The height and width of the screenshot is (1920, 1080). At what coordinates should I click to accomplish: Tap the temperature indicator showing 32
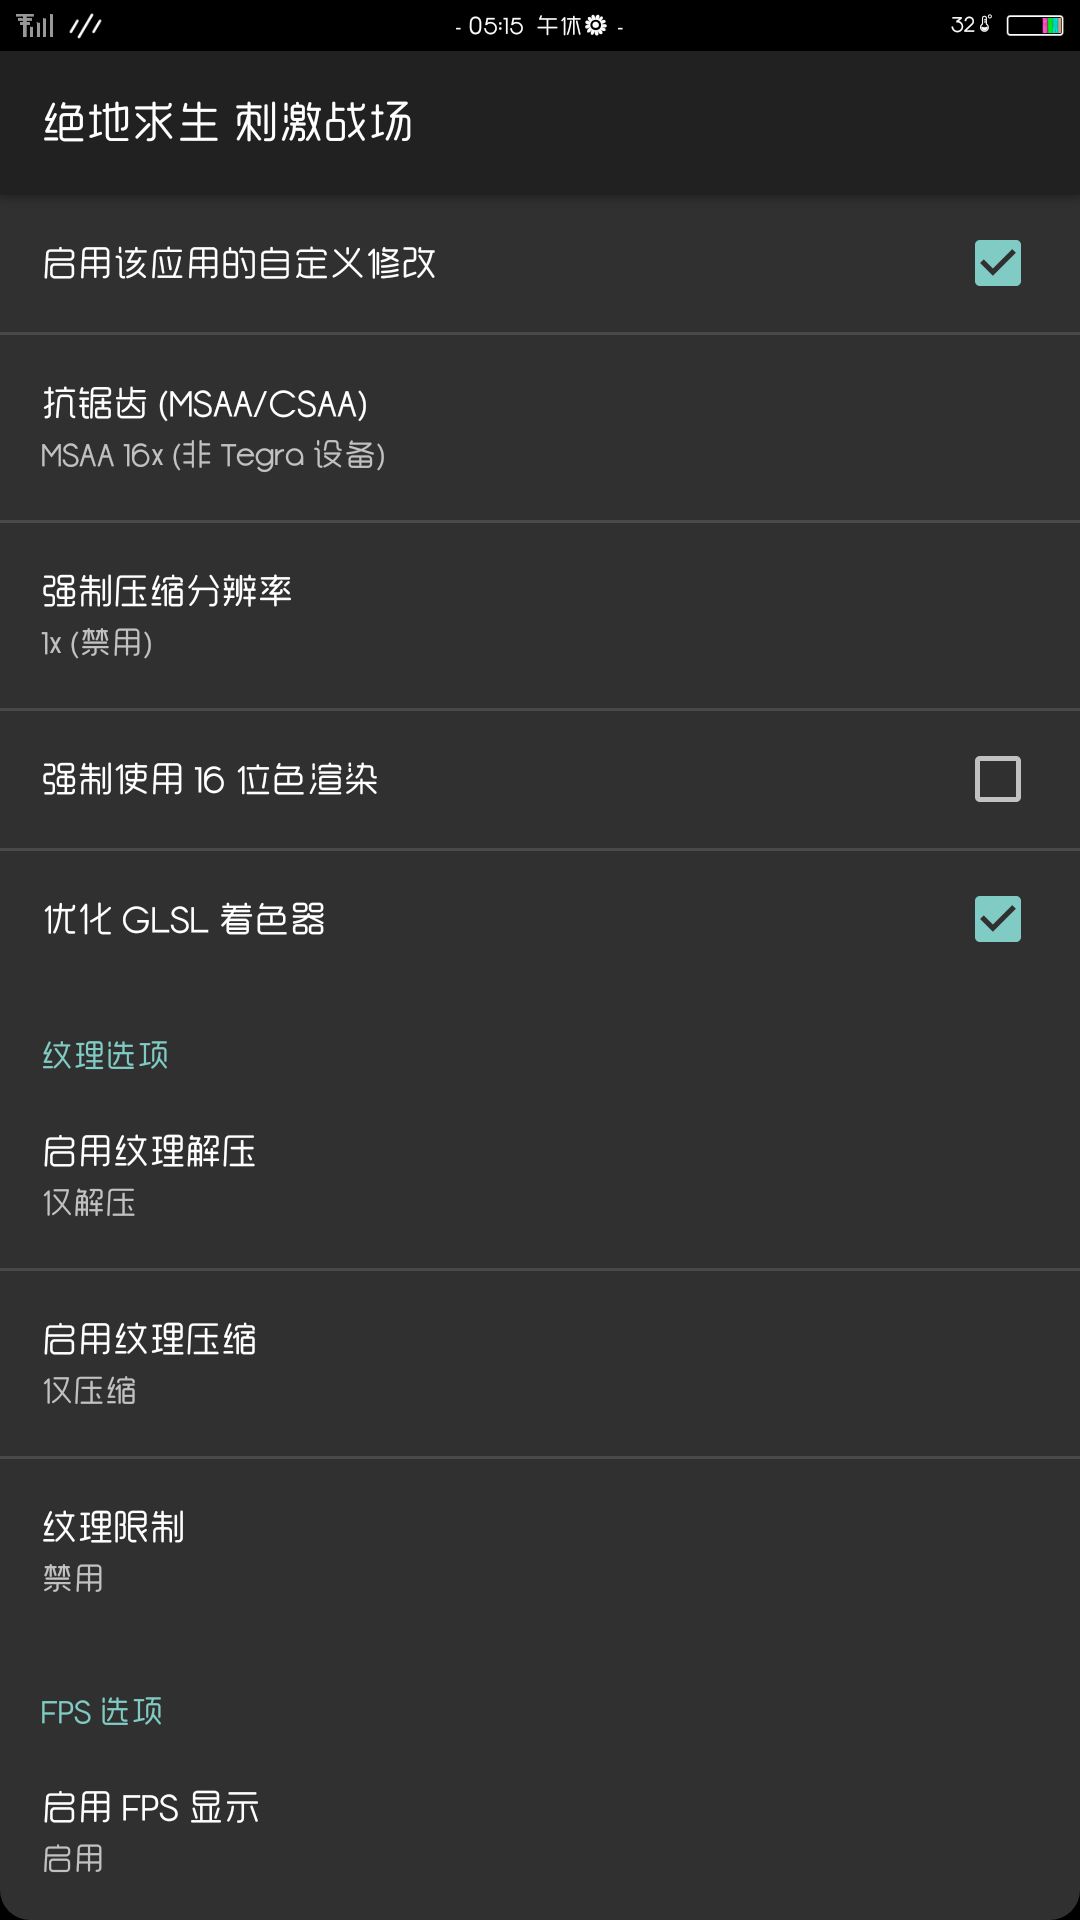970,25
